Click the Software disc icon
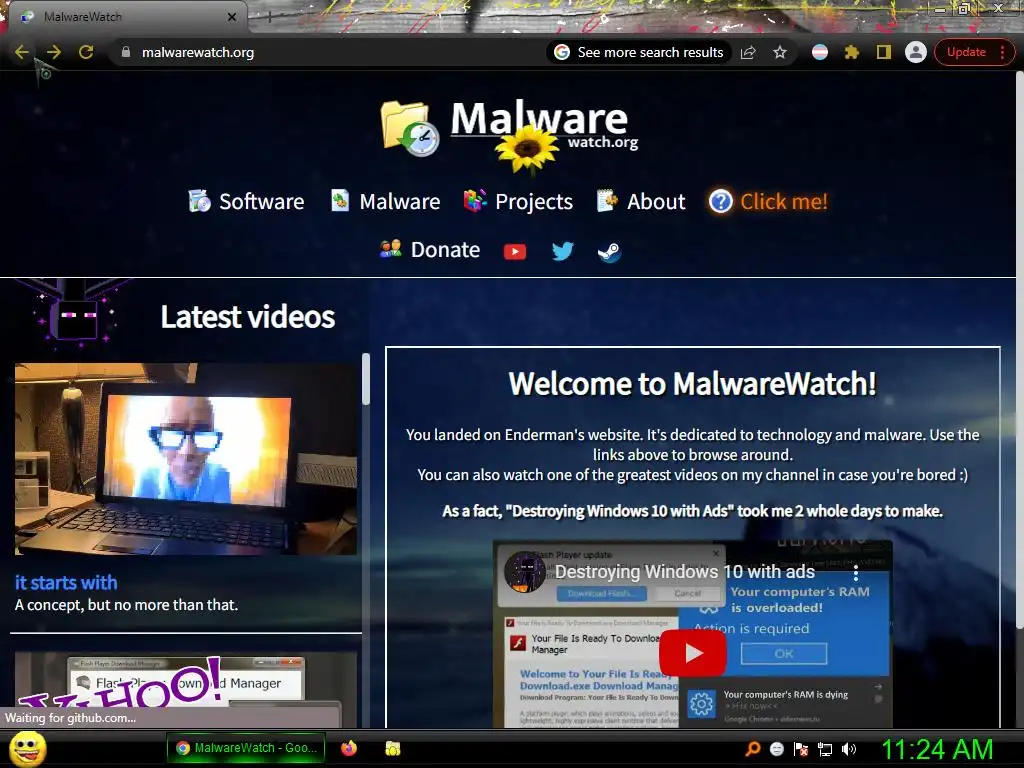Viewport: 1024px width, 768px height. click(199, 201)
